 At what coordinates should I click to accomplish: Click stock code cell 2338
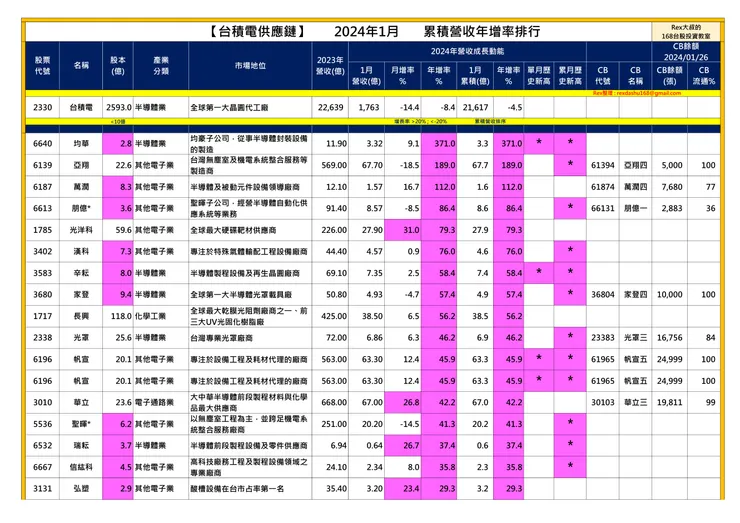[x=42, y=337]
